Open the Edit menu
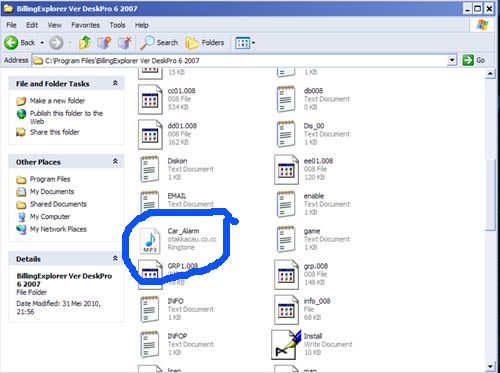The image size is (500, 373). (32, 25)
